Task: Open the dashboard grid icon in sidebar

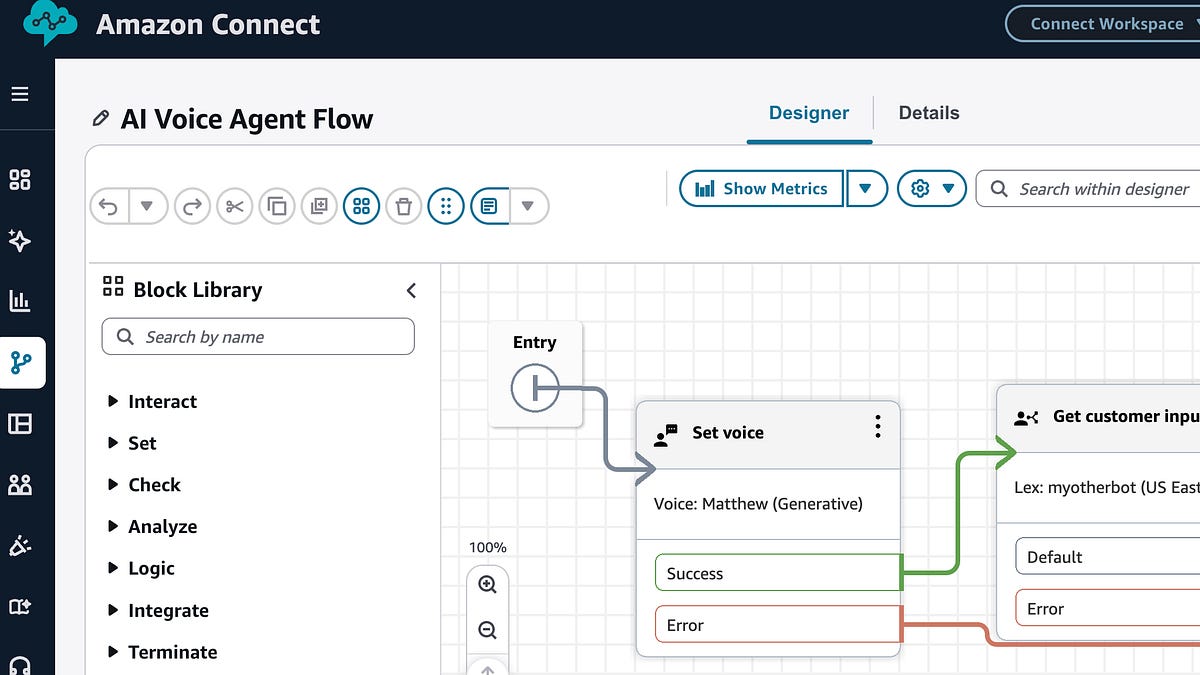Action: [20, 180]
